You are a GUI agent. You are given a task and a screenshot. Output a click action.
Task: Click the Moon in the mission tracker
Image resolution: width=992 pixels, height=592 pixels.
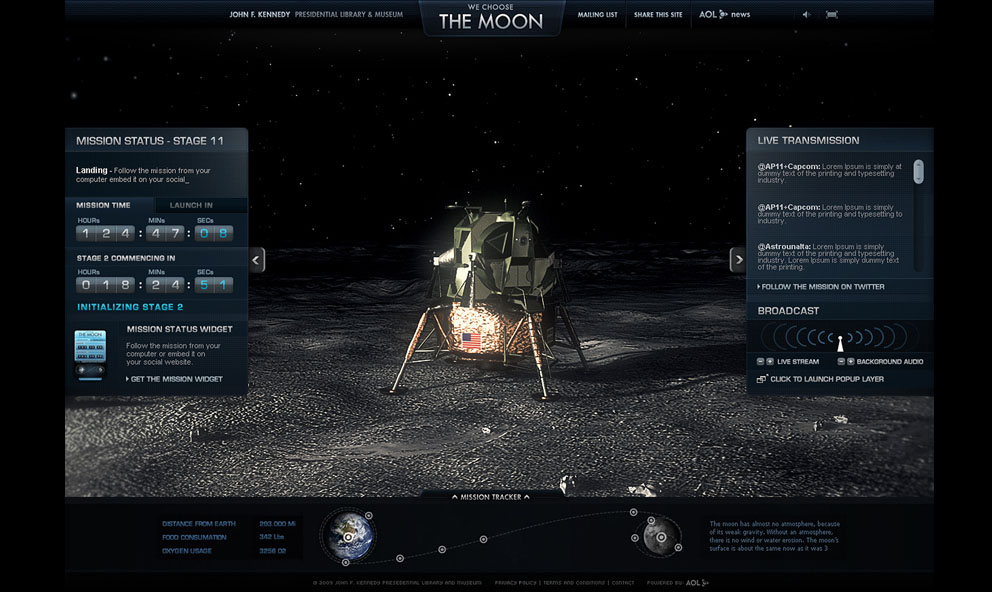[658, 536]
